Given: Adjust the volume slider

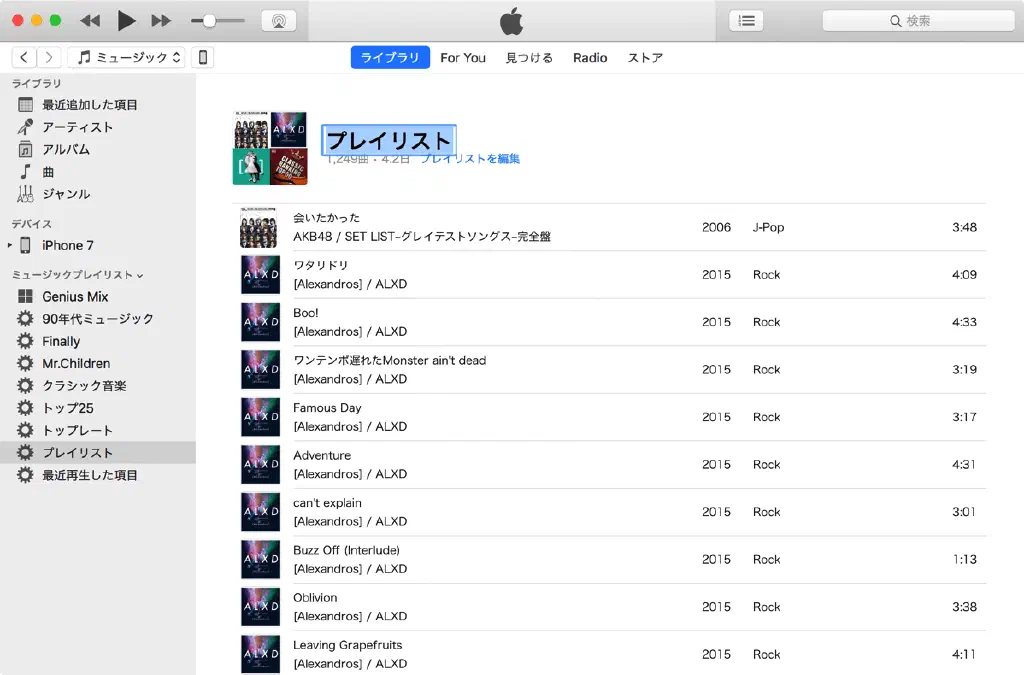Looking at the screenshot, I should pyautogui.click(x=209, y=21).
